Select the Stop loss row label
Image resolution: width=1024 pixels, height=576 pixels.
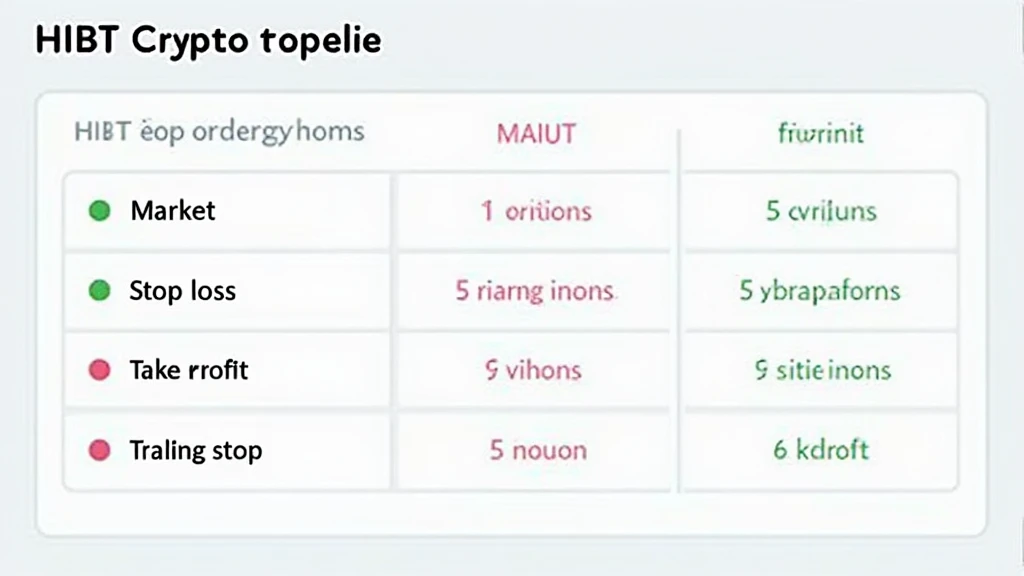[x=182, y=291]
